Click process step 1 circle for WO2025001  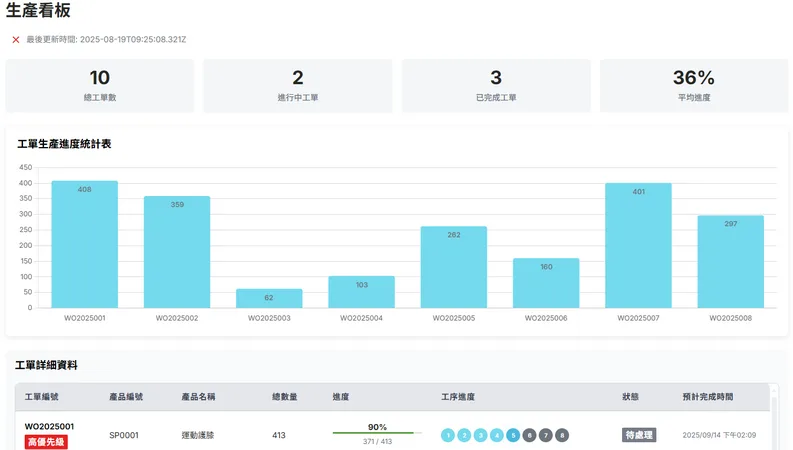[448, 435]
